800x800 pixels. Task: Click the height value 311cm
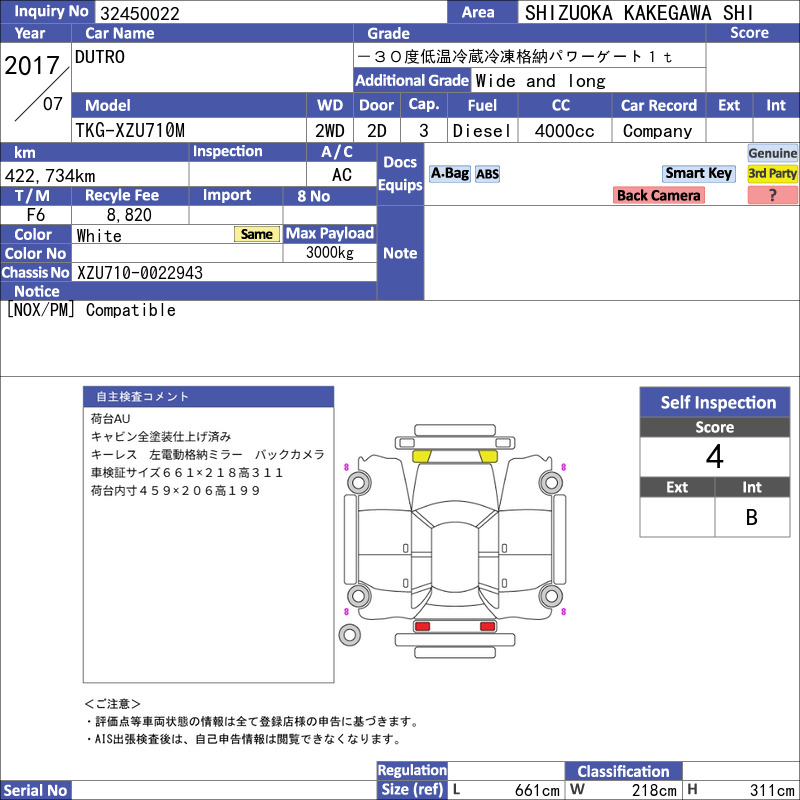click(x=772, y=790)
